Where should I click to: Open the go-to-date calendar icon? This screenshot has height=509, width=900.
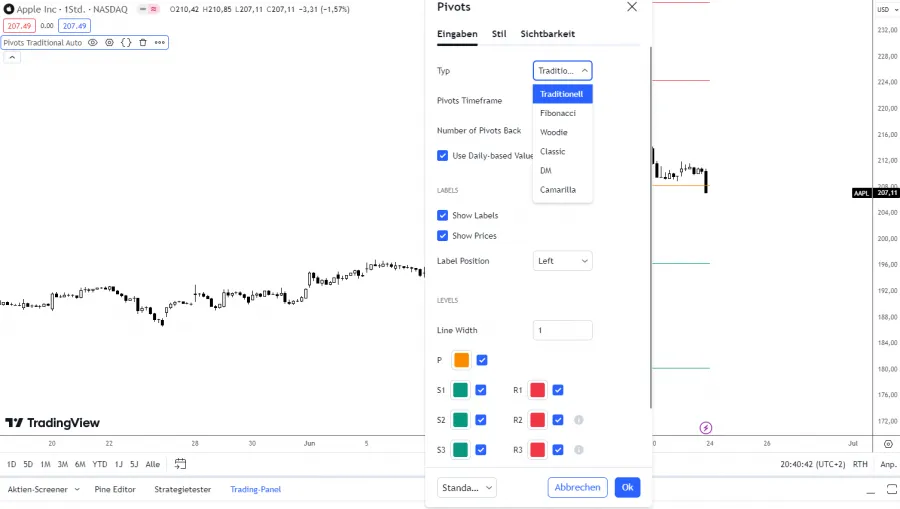point(181,464)
